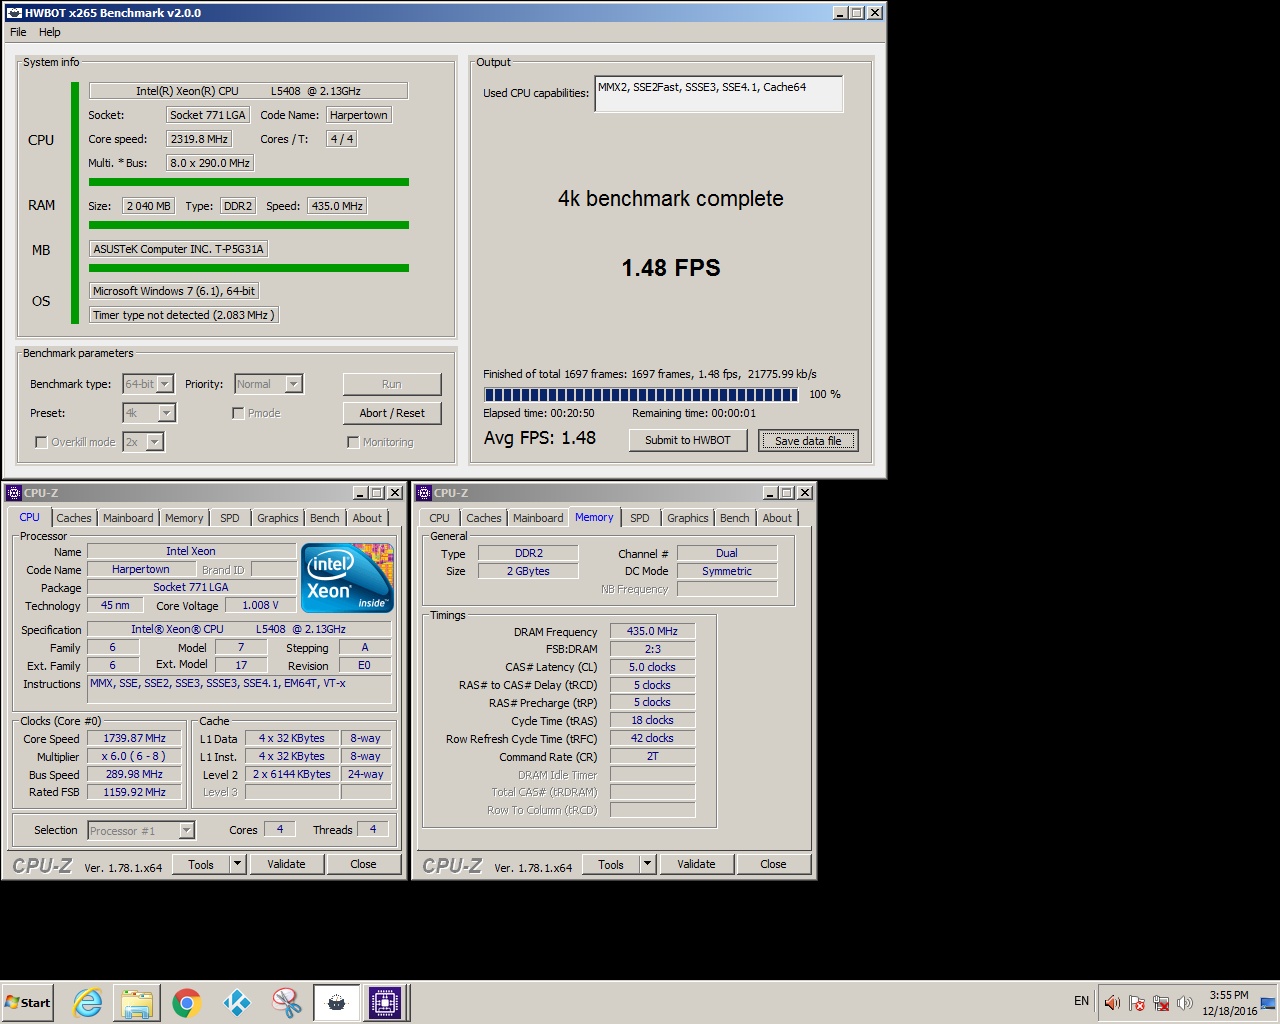Click the Core Voltage value 1.008 V

coord(260,605)
